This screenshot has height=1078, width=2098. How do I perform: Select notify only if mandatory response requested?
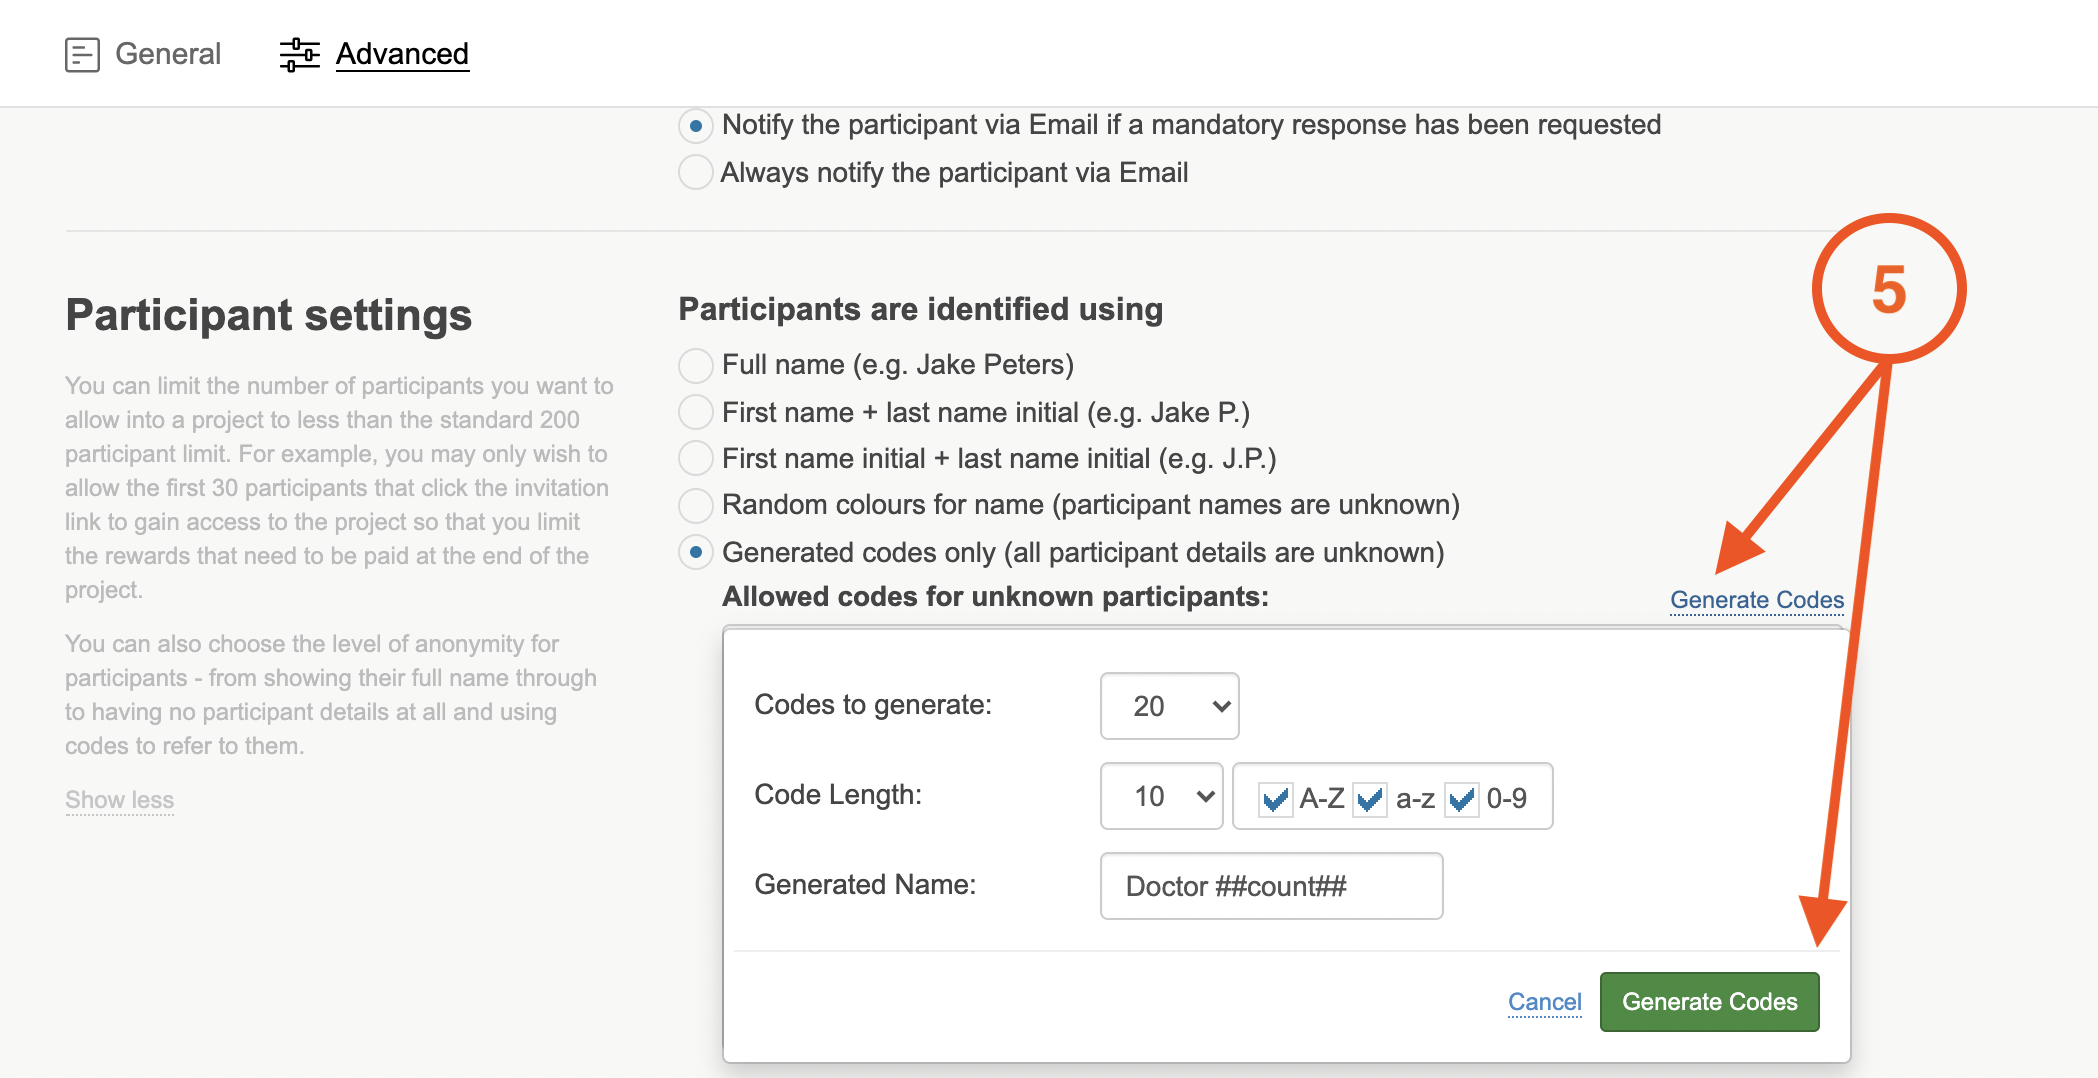coord(696,126)
